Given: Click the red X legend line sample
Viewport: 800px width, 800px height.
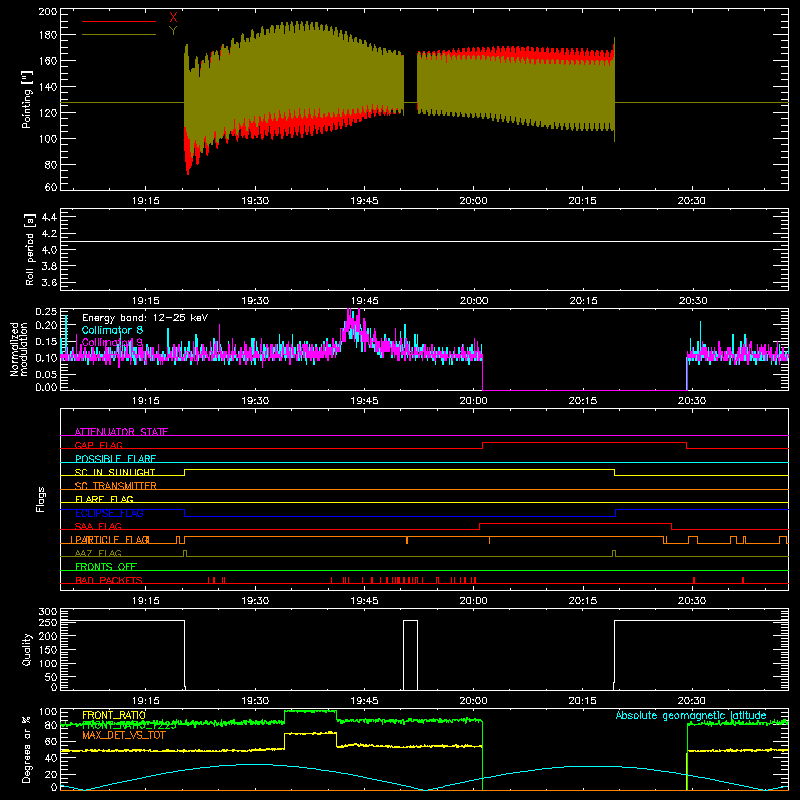Looking at the screenshot, I should click(x=119, y=21).
